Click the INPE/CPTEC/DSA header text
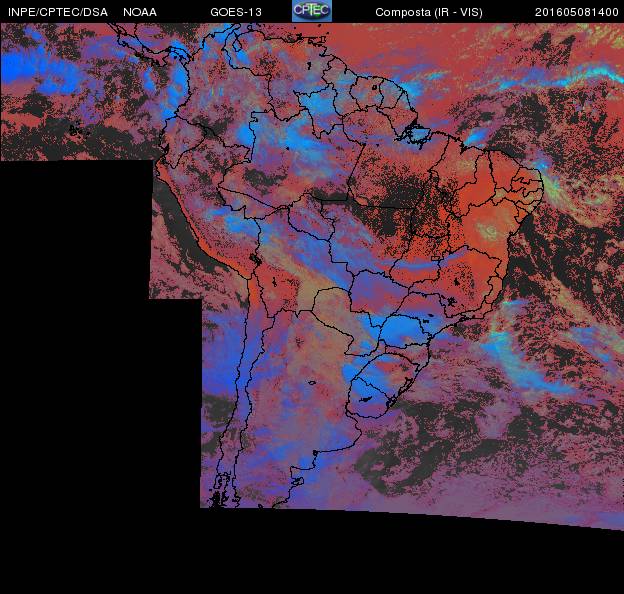Screen dimensions: 624x594 tap(58, 12)
